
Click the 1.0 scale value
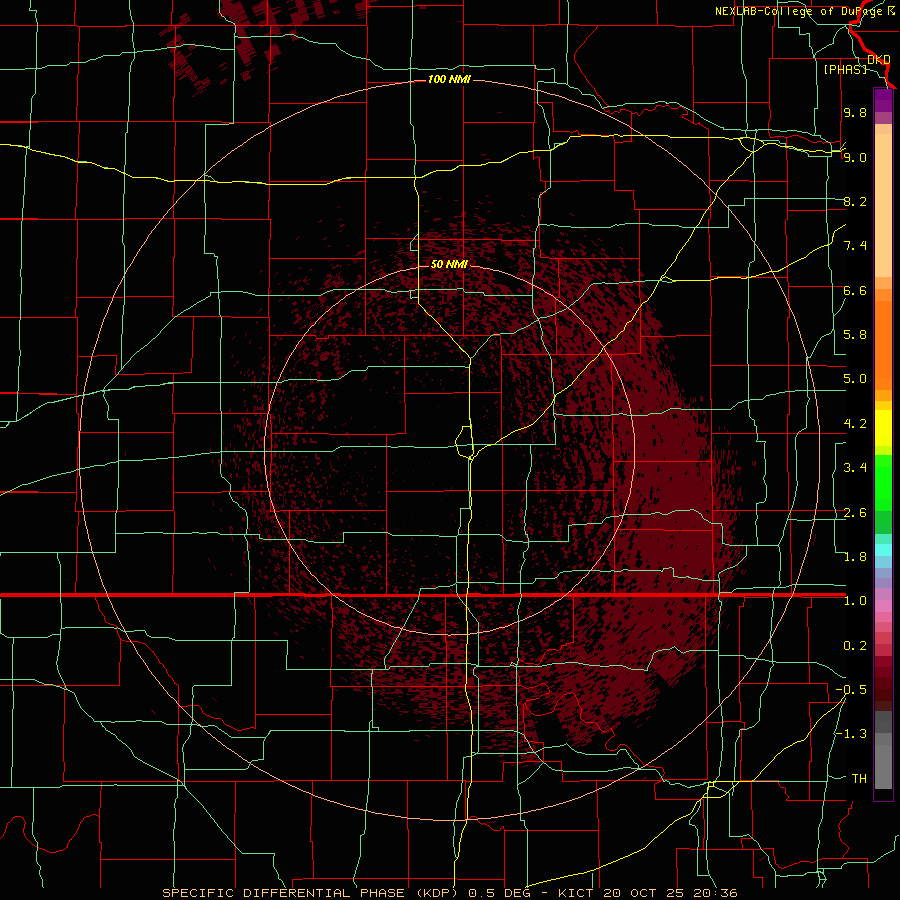(x=855, y=601)
